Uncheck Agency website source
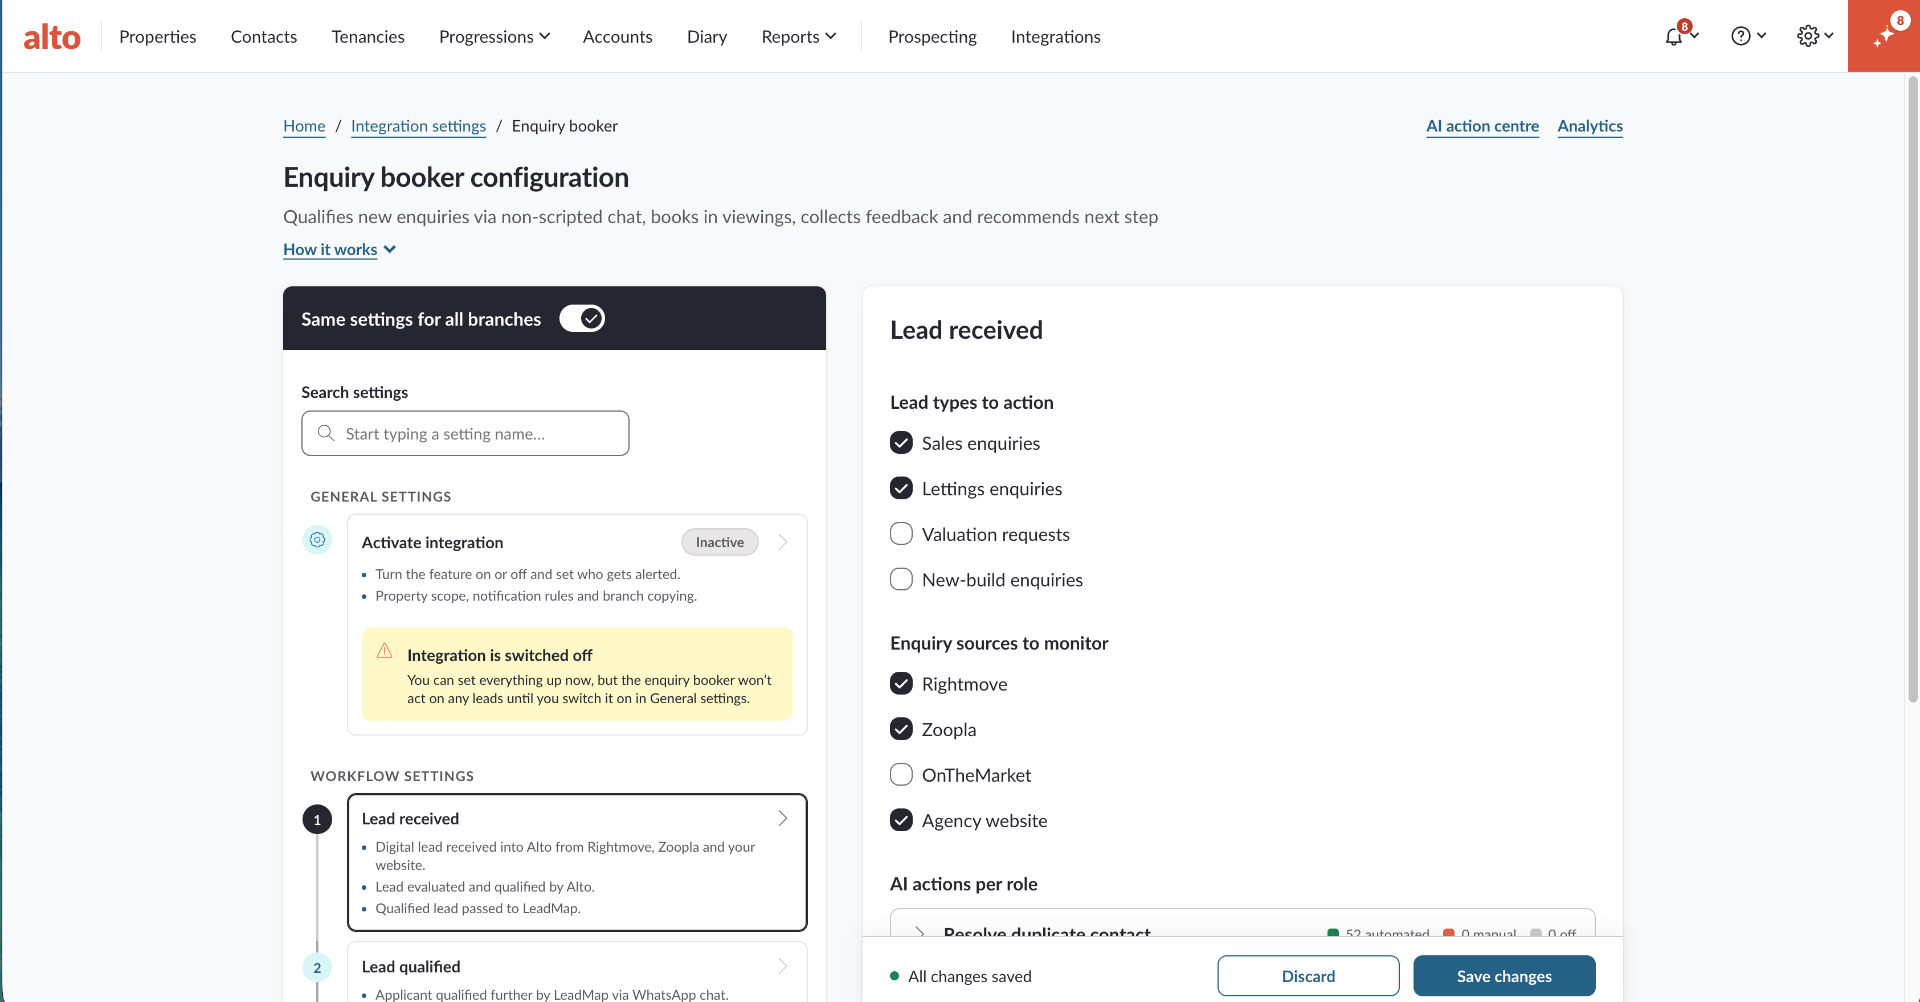 click(901, 820)
